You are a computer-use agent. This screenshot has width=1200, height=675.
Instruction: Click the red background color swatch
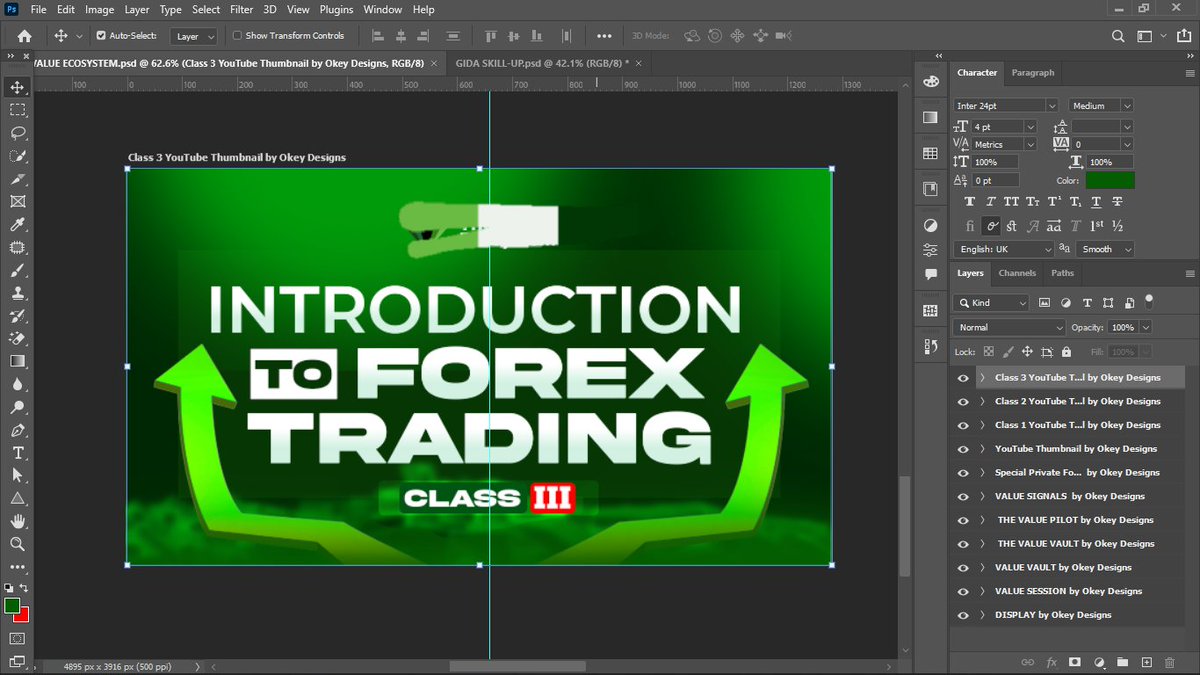[23, 614]
